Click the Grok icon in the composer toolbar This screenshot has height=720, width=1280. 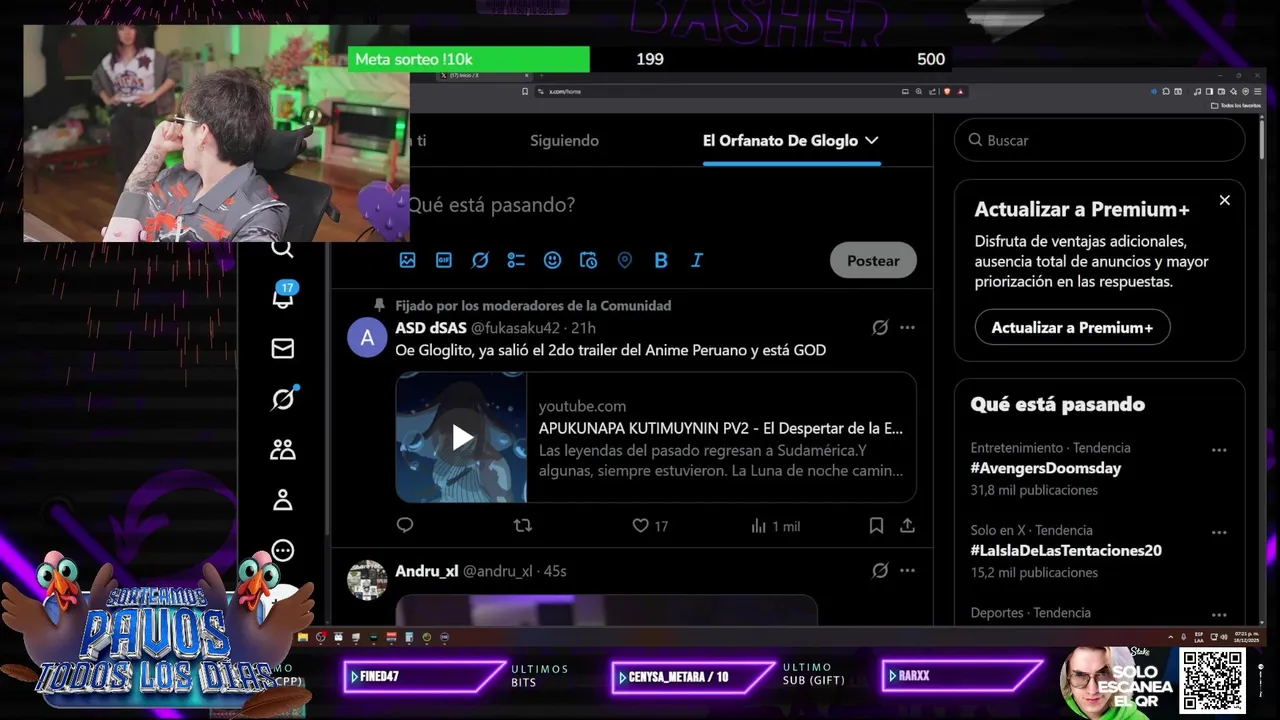[480, 260]
